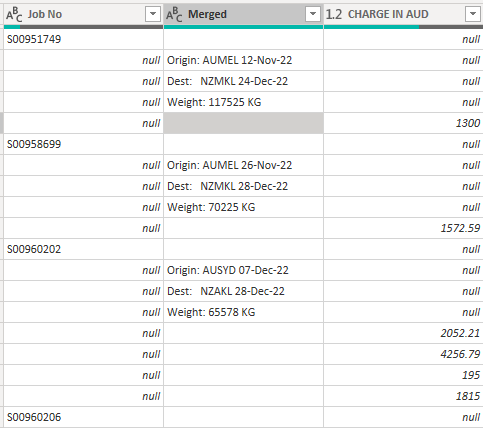Select cell Origin: AUMEL 12-Nov-22
This screenshot has height=428, width=483.
[243, 60]
